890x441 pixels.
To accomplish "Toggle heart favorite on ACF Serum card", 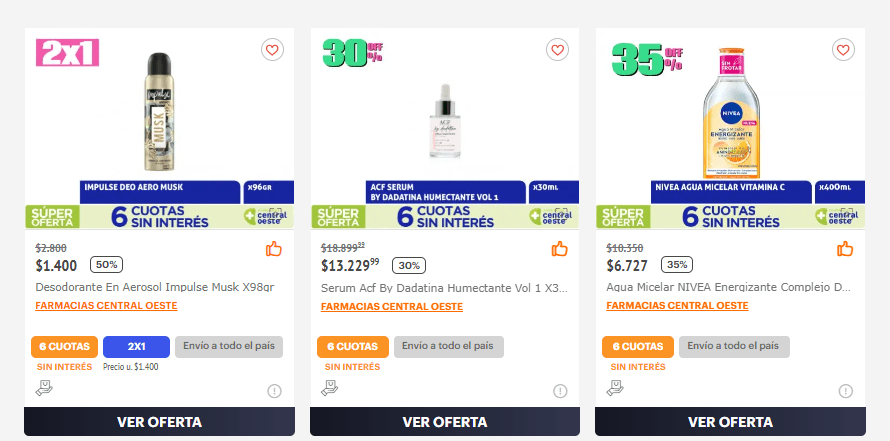I will click(557, 50).
